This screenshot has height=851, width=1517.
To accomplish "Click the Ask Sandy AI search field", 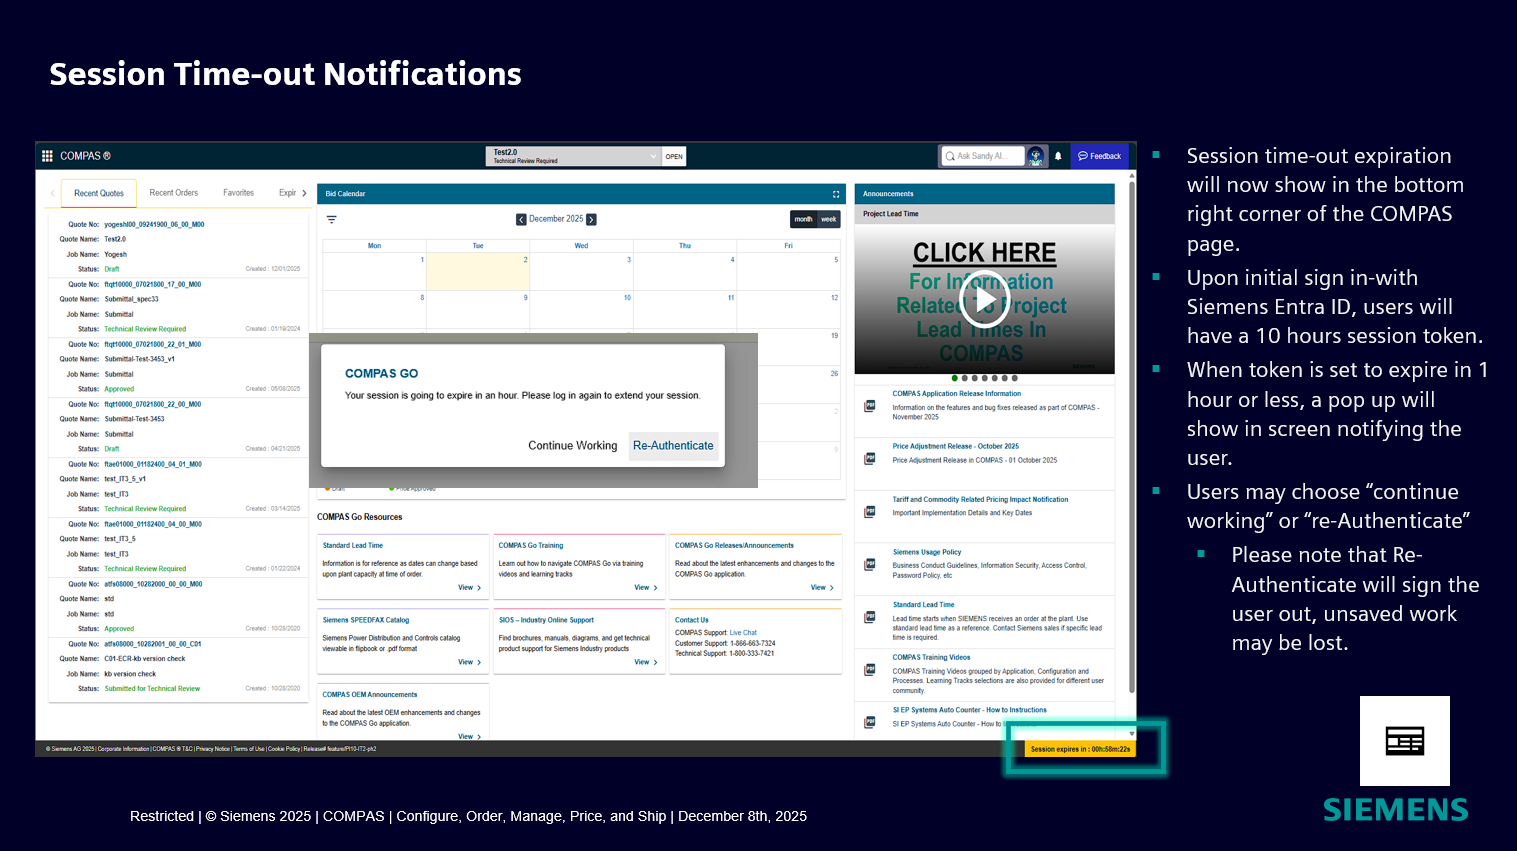I will 986,156.
